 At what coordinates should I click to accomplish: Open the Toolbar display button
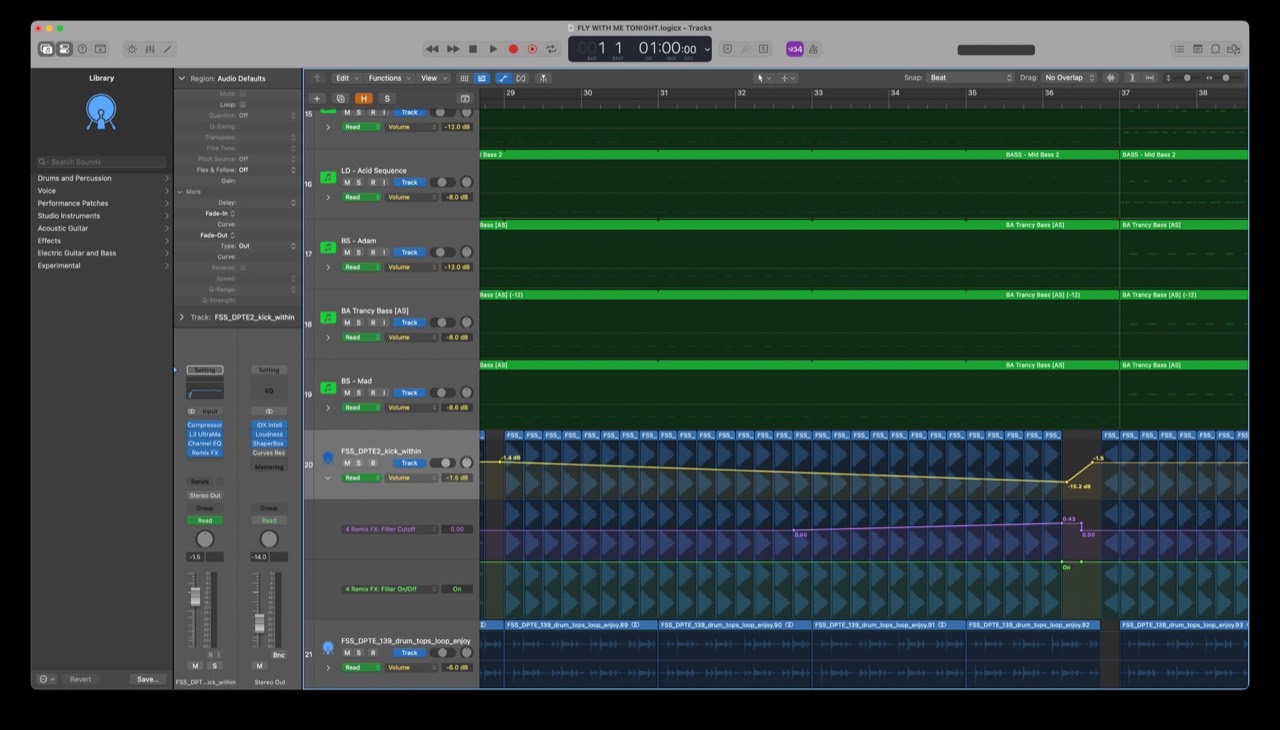click(100, 49)
